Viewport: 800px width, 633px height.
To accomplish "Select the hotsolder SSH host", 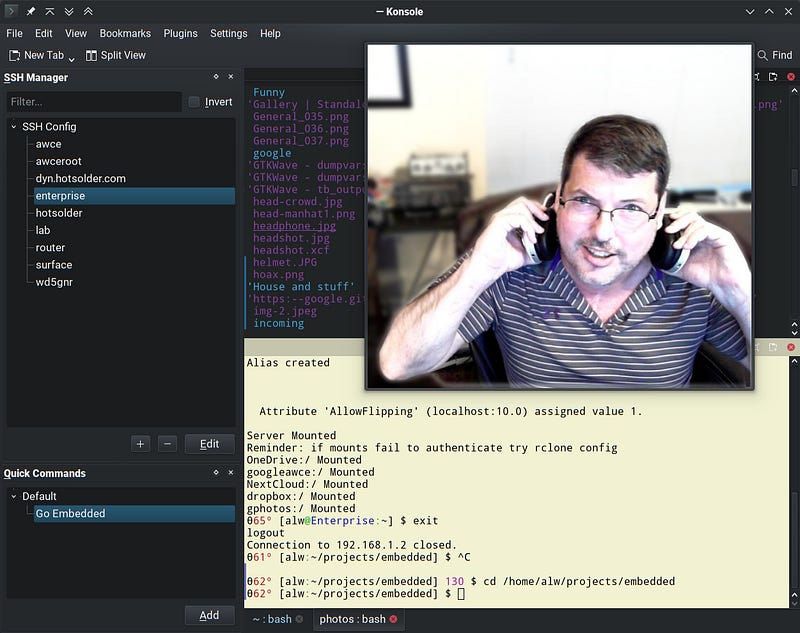I will pos(60,213).
